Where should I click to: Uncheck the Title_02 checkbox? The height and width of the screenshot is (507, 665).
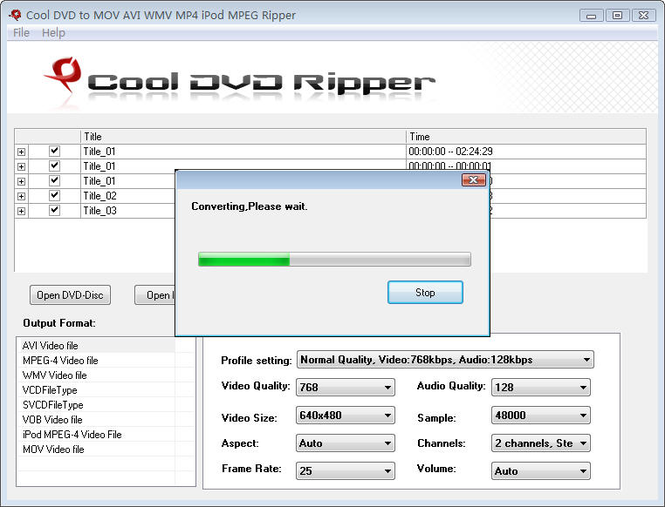coord(54,196)
